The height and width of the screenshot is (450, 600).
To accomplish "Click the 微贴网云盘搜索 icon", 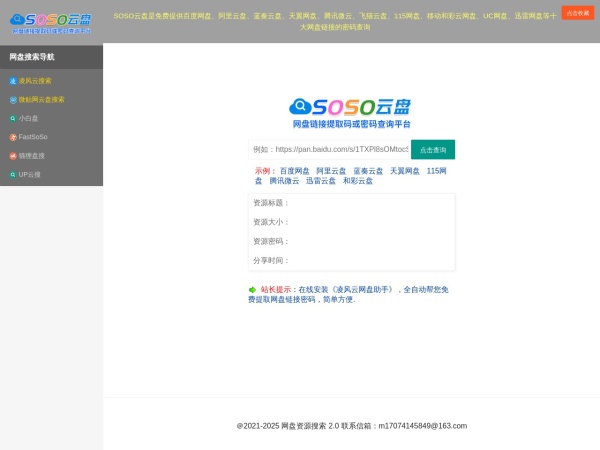I will click(x=13, y=99).
